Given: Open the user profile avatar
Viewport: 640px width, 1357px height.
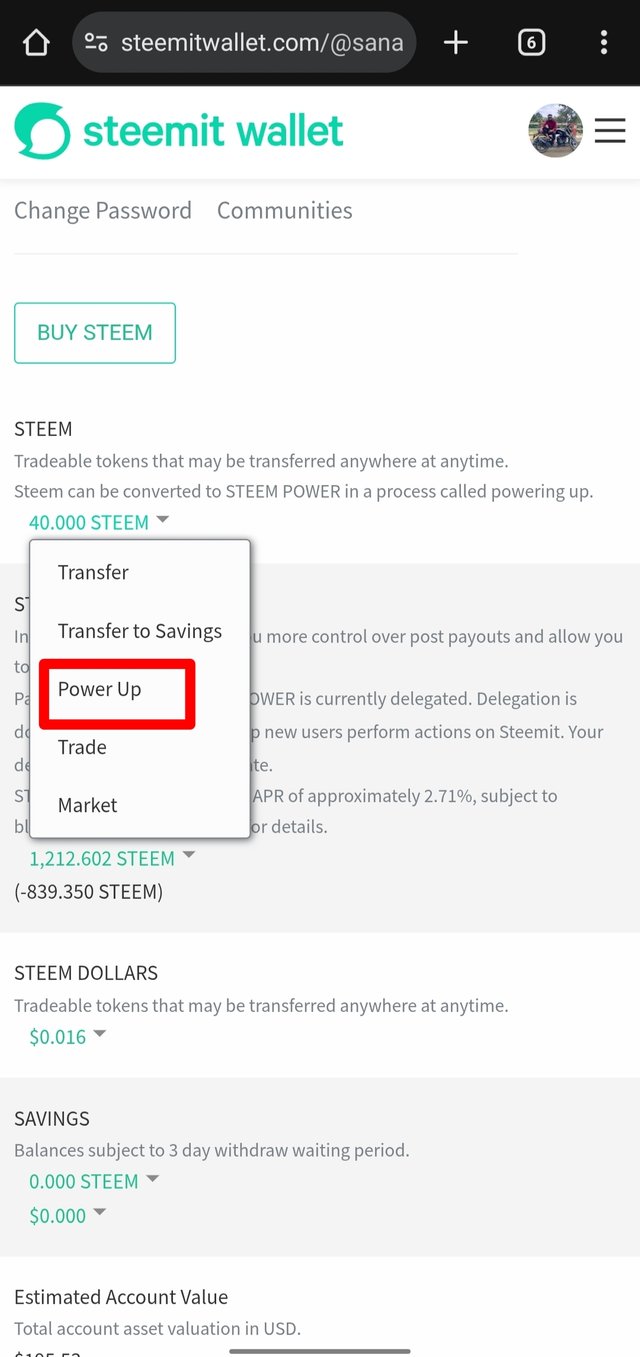Looking at the screenshot, I should pyautogui.click(x=555, y=131).
